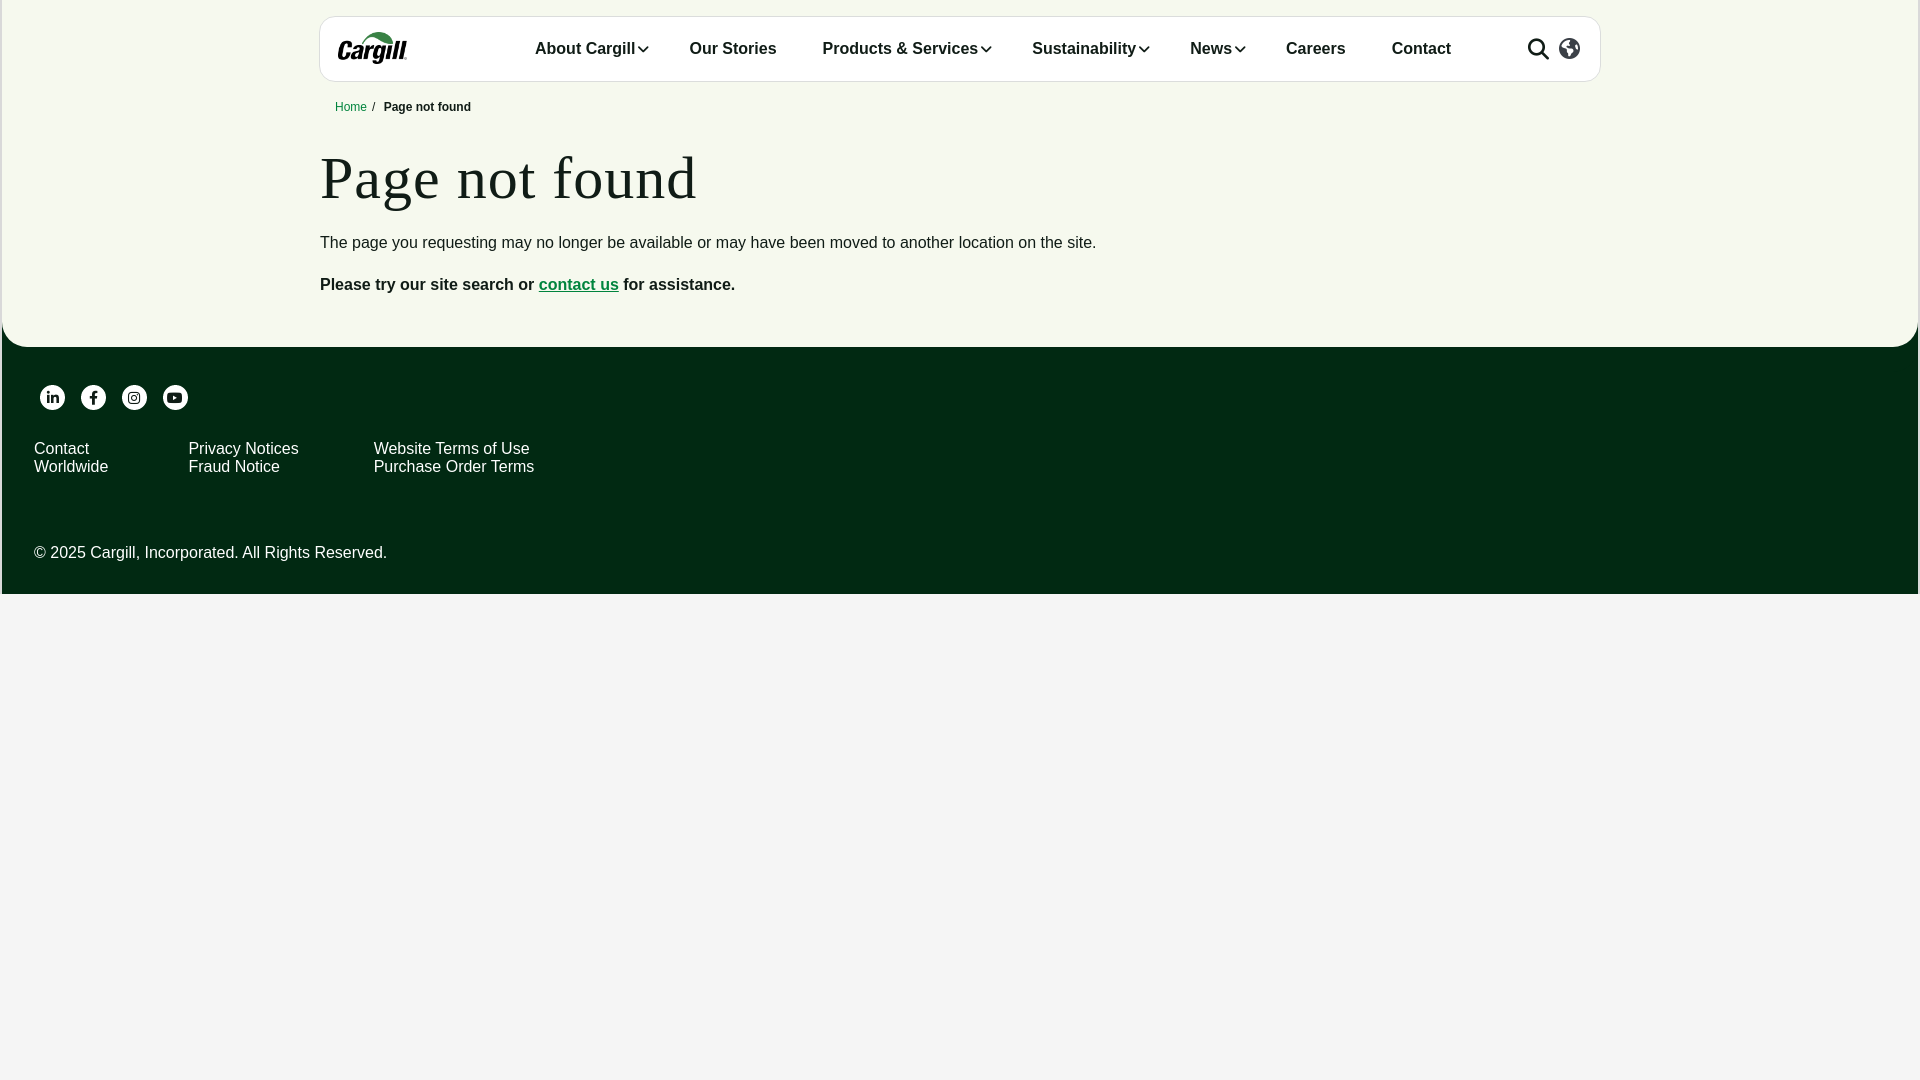View Website Terms of Use

[x=451, y=449]
